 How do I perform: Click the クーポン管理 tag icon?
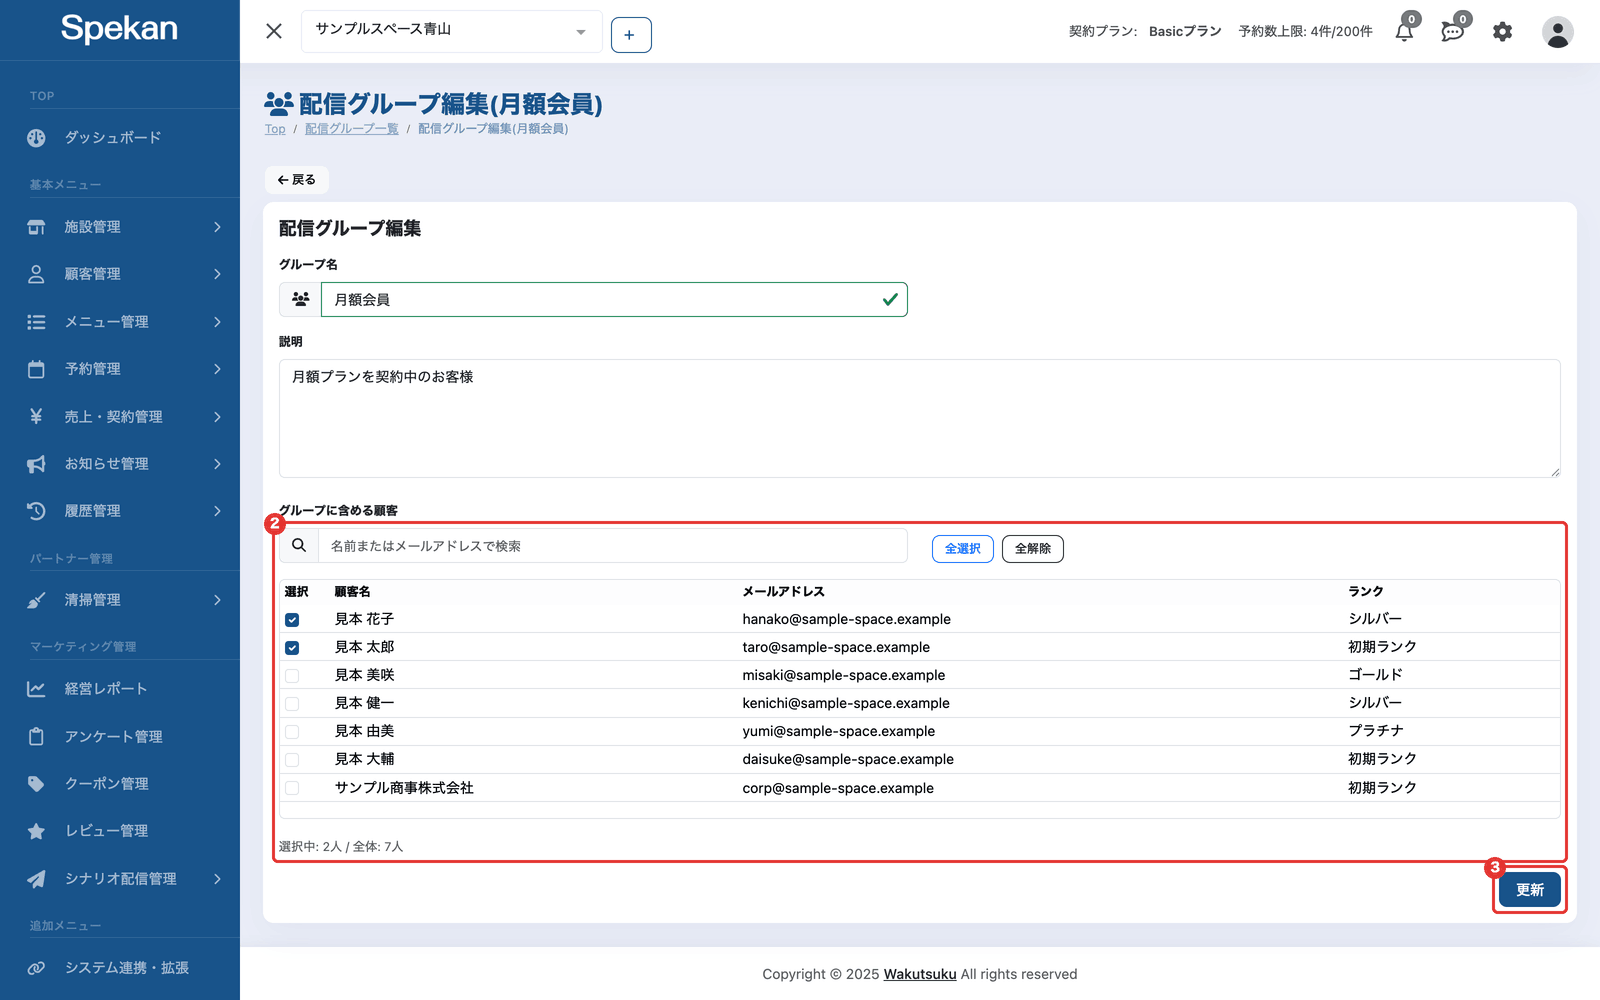(x=36, y=784)
